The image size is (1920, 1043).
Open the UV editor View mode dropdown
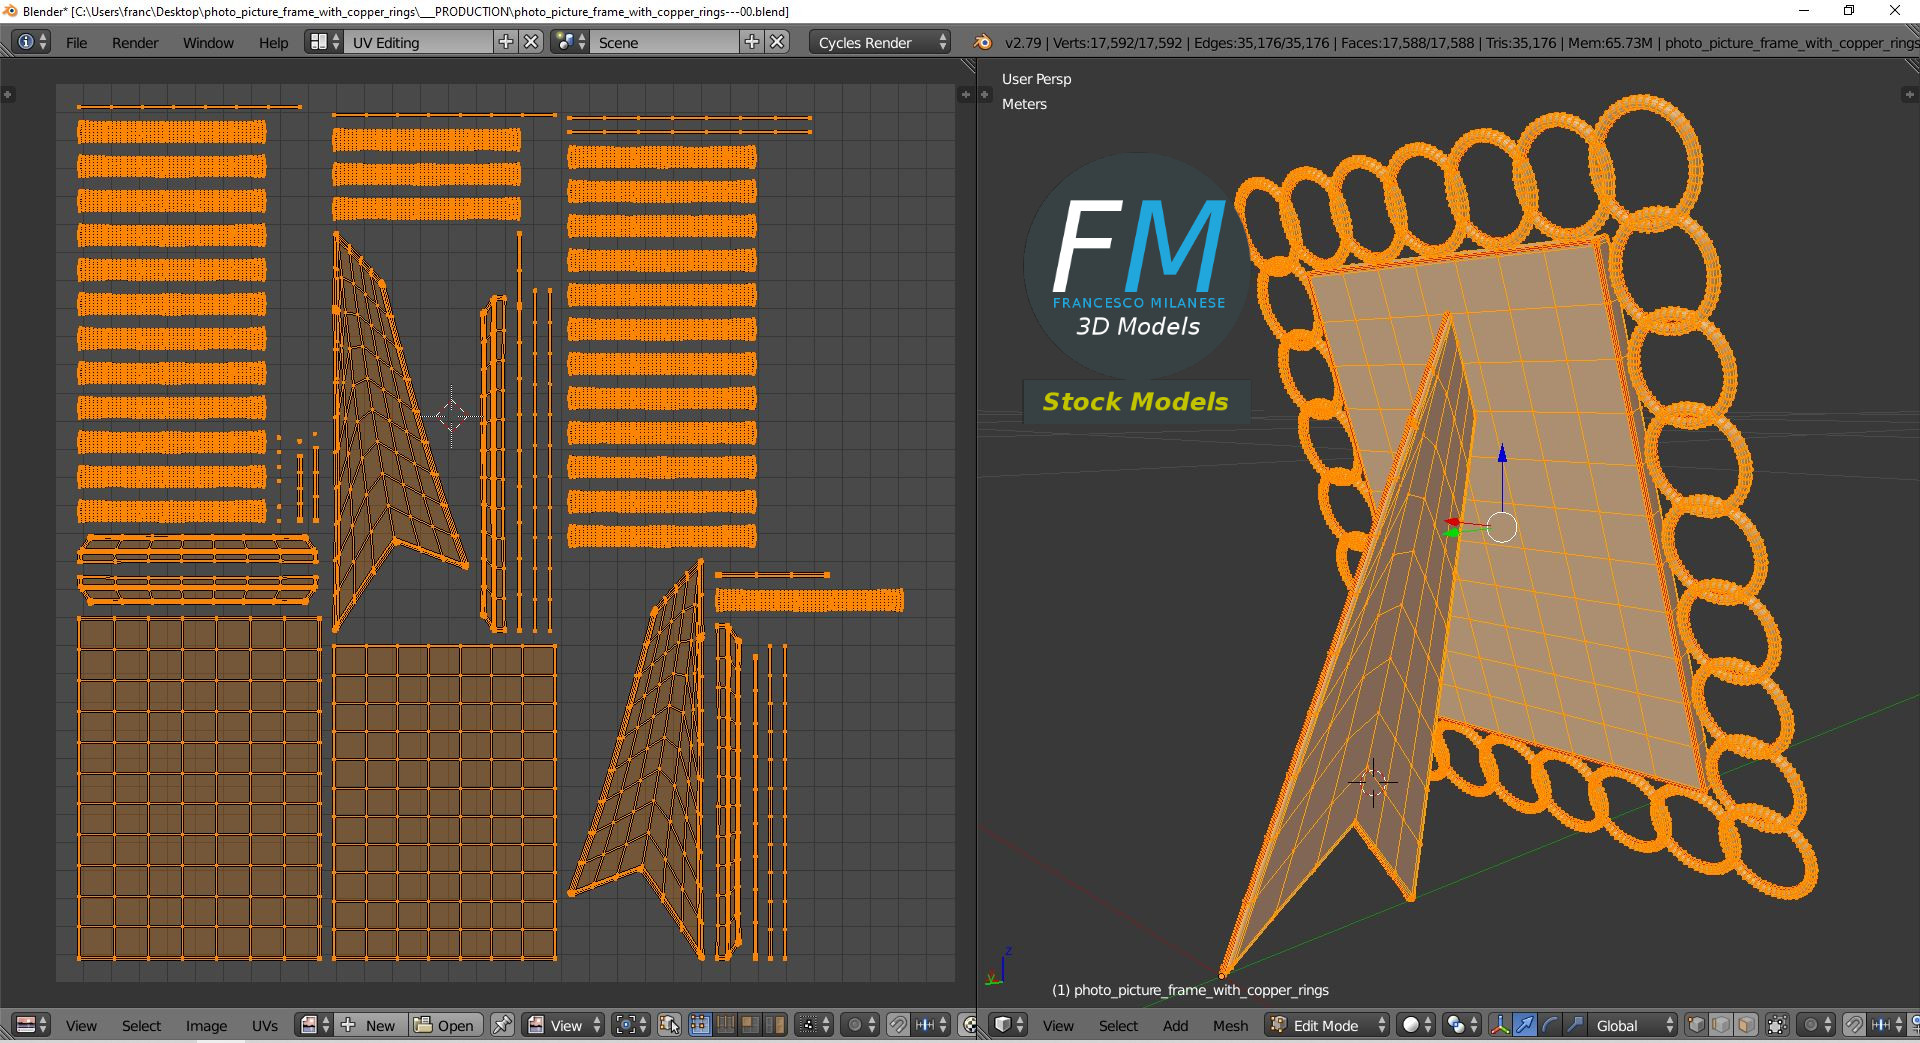(564, 1025)
